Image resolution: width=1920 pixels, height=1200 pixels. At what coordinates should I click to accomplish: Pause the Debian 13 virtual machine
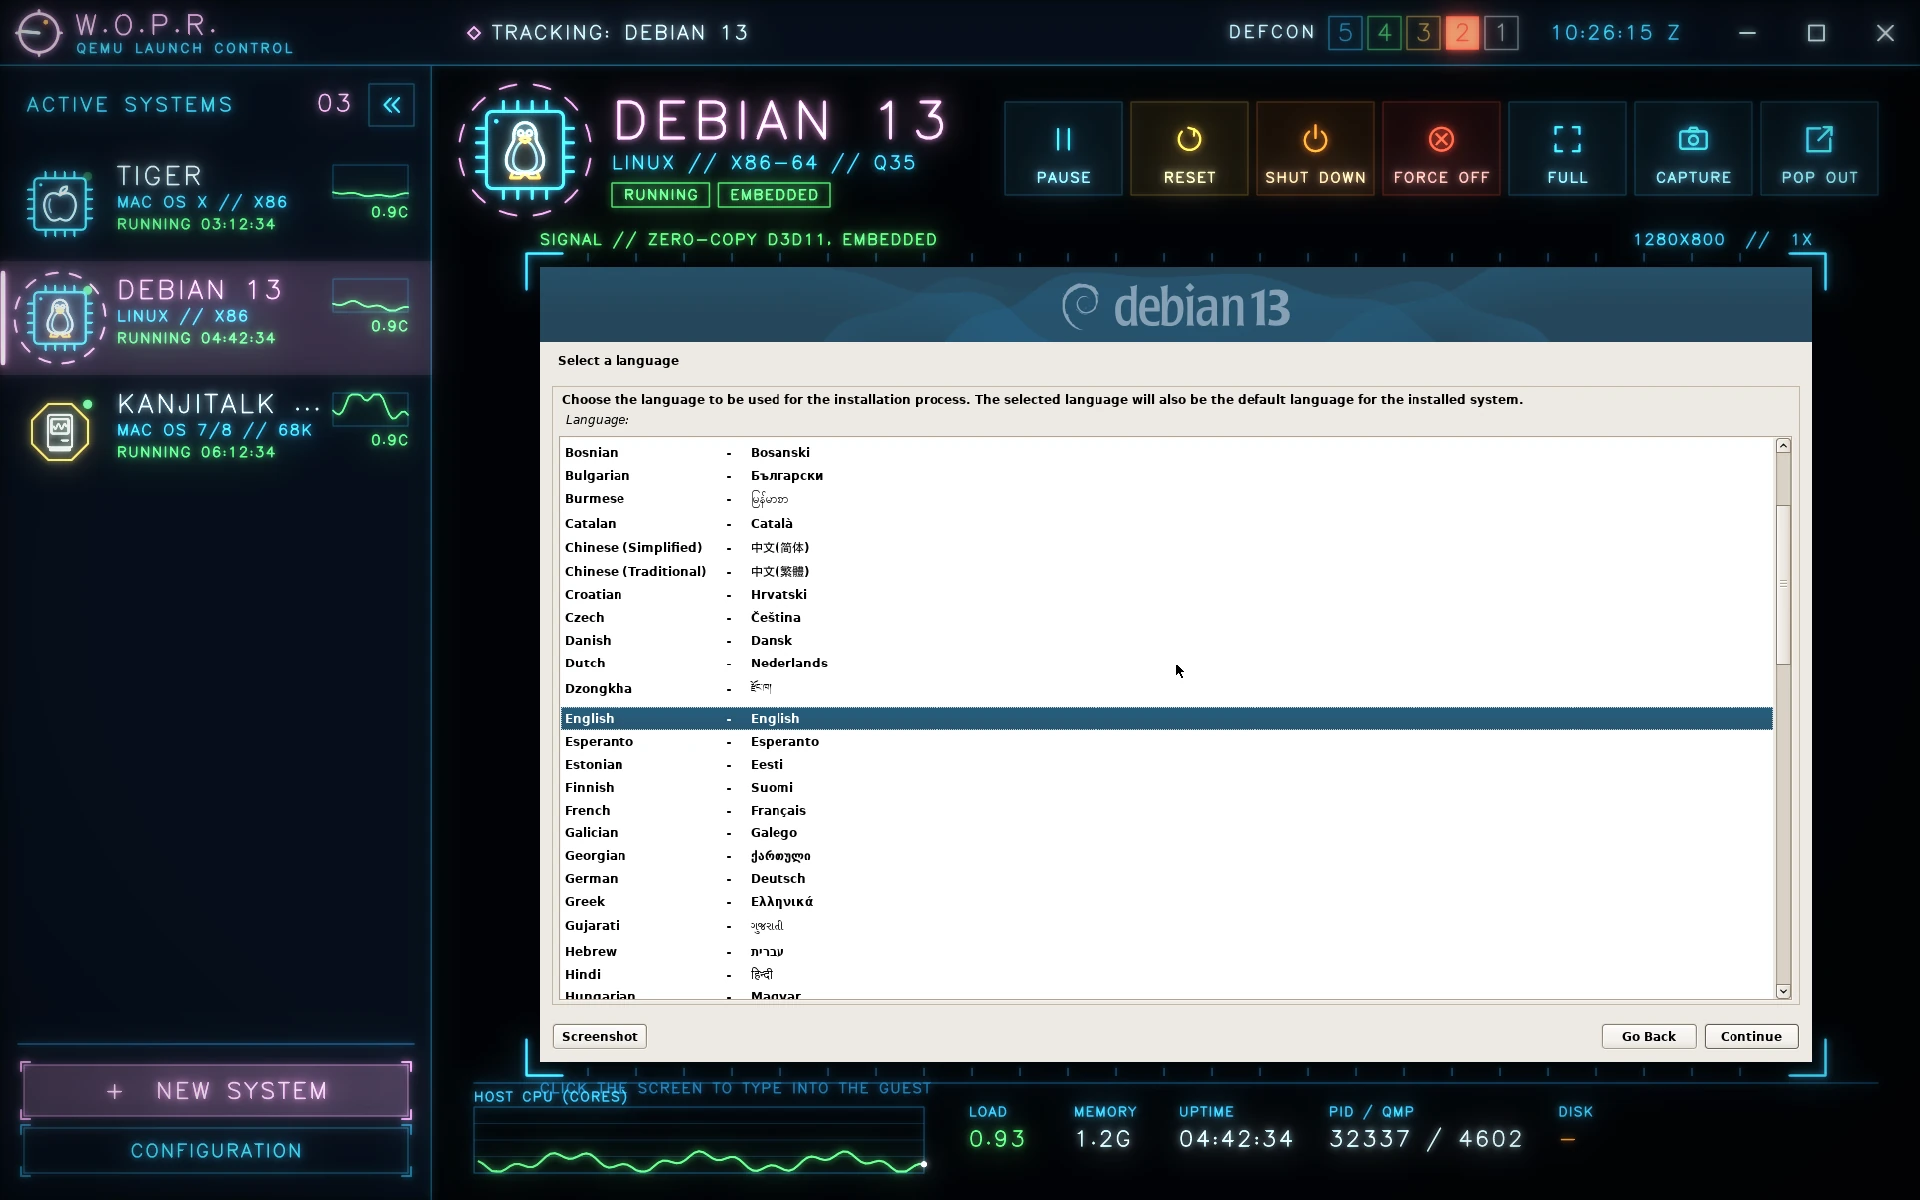(1063, 149)
